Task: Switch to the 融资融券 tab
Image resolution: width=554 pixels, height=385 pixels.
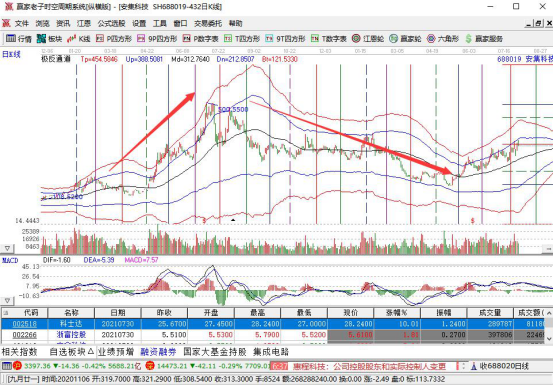Action: tap(158, 351)
